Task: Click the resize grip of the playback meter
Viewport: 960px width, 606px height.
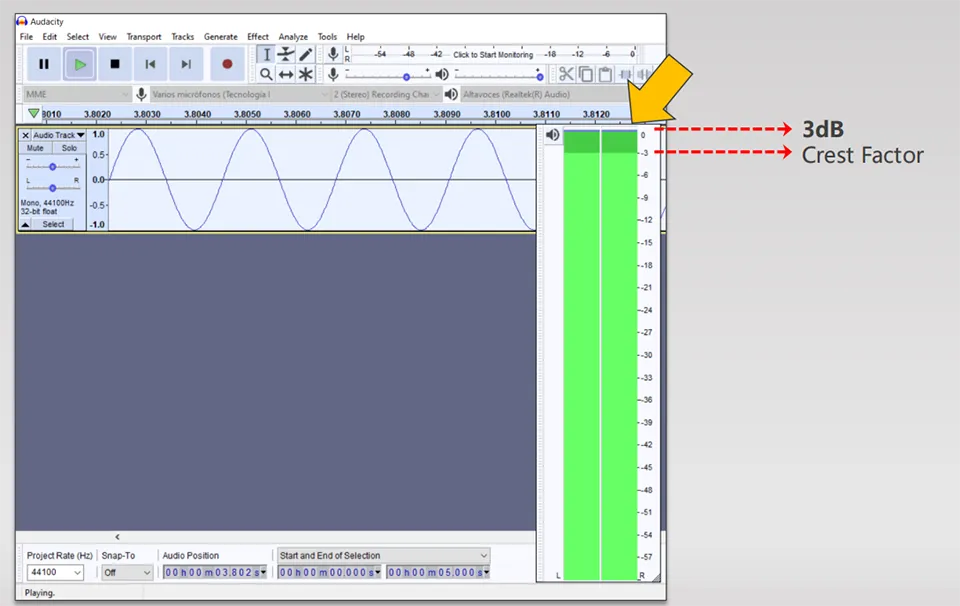Action: [656, 577]
